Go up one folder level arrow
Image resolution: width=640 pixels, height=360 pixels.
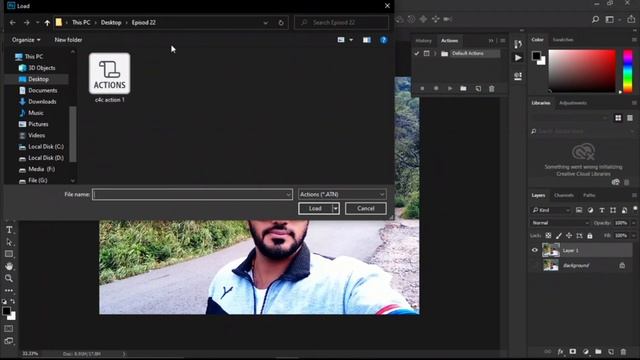[47, 23]
